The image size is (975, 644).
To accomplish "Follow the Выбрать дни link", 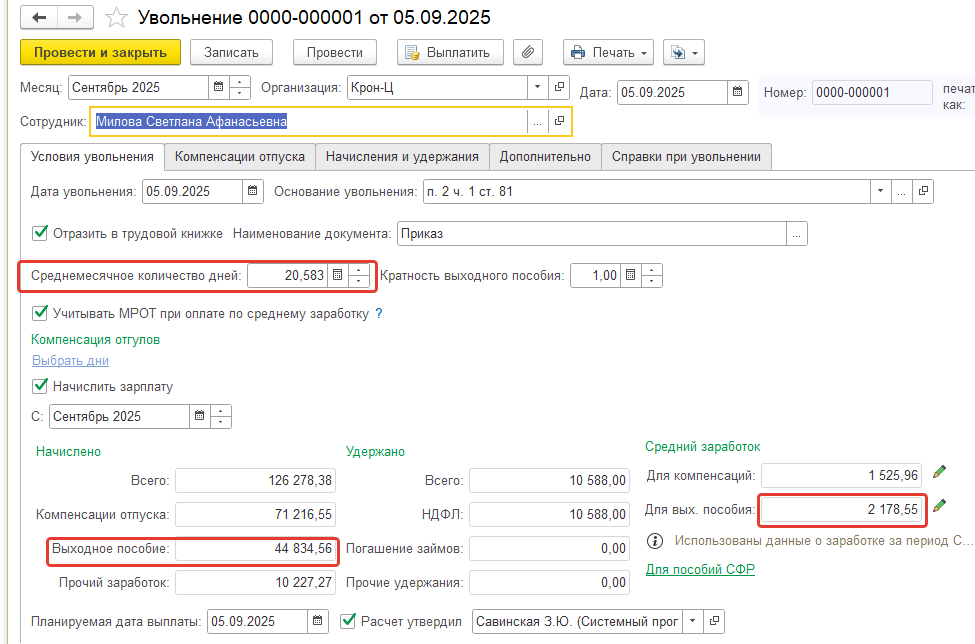I will [70, 361].
